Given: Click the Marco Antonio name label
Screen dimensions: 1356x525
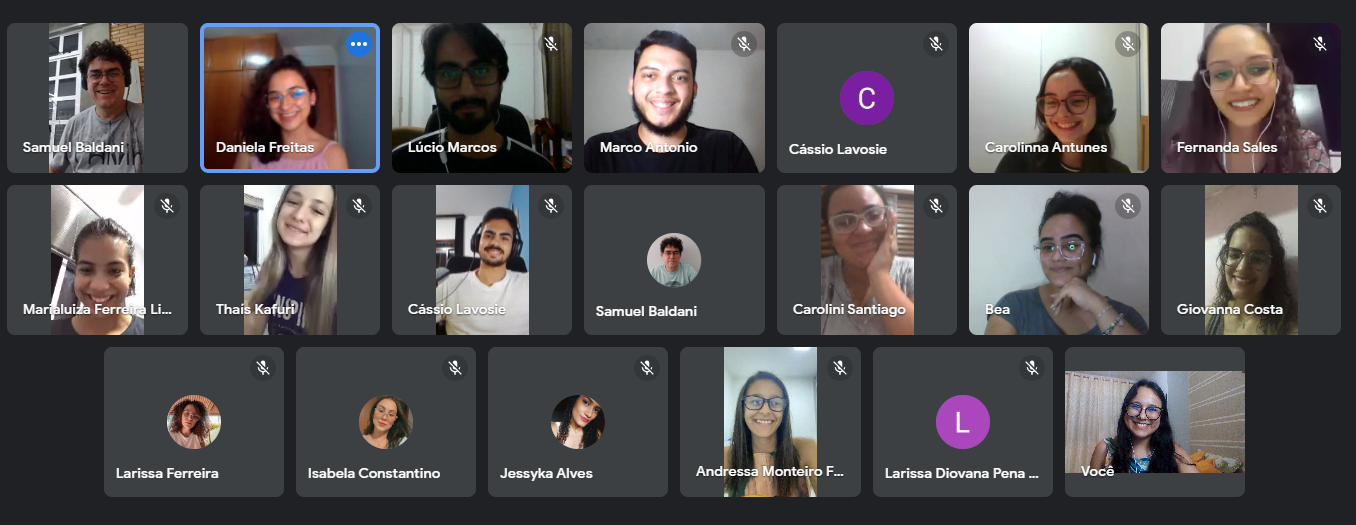Looking at the screenshot, I should (648, 147).
